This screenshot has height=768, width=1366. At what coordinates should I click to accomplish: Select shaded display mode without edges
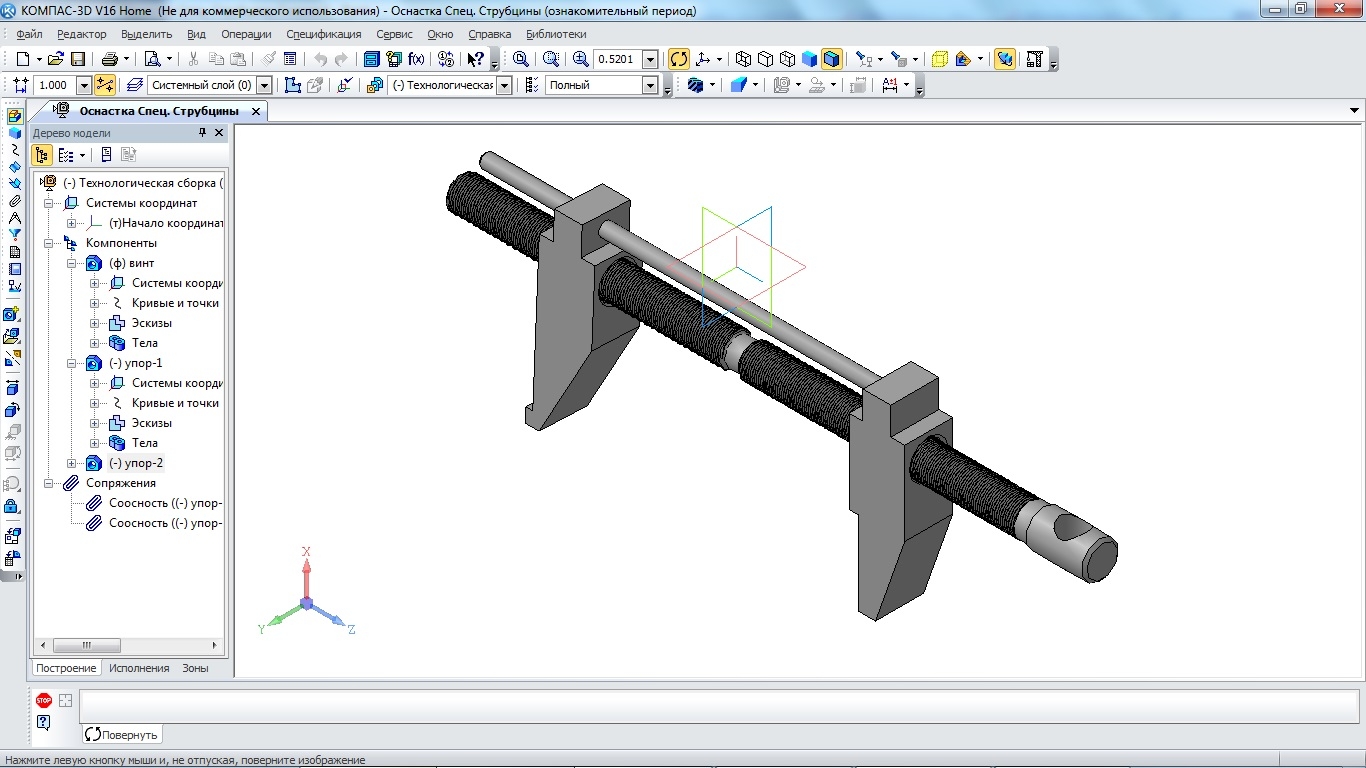tap(810, 59)
